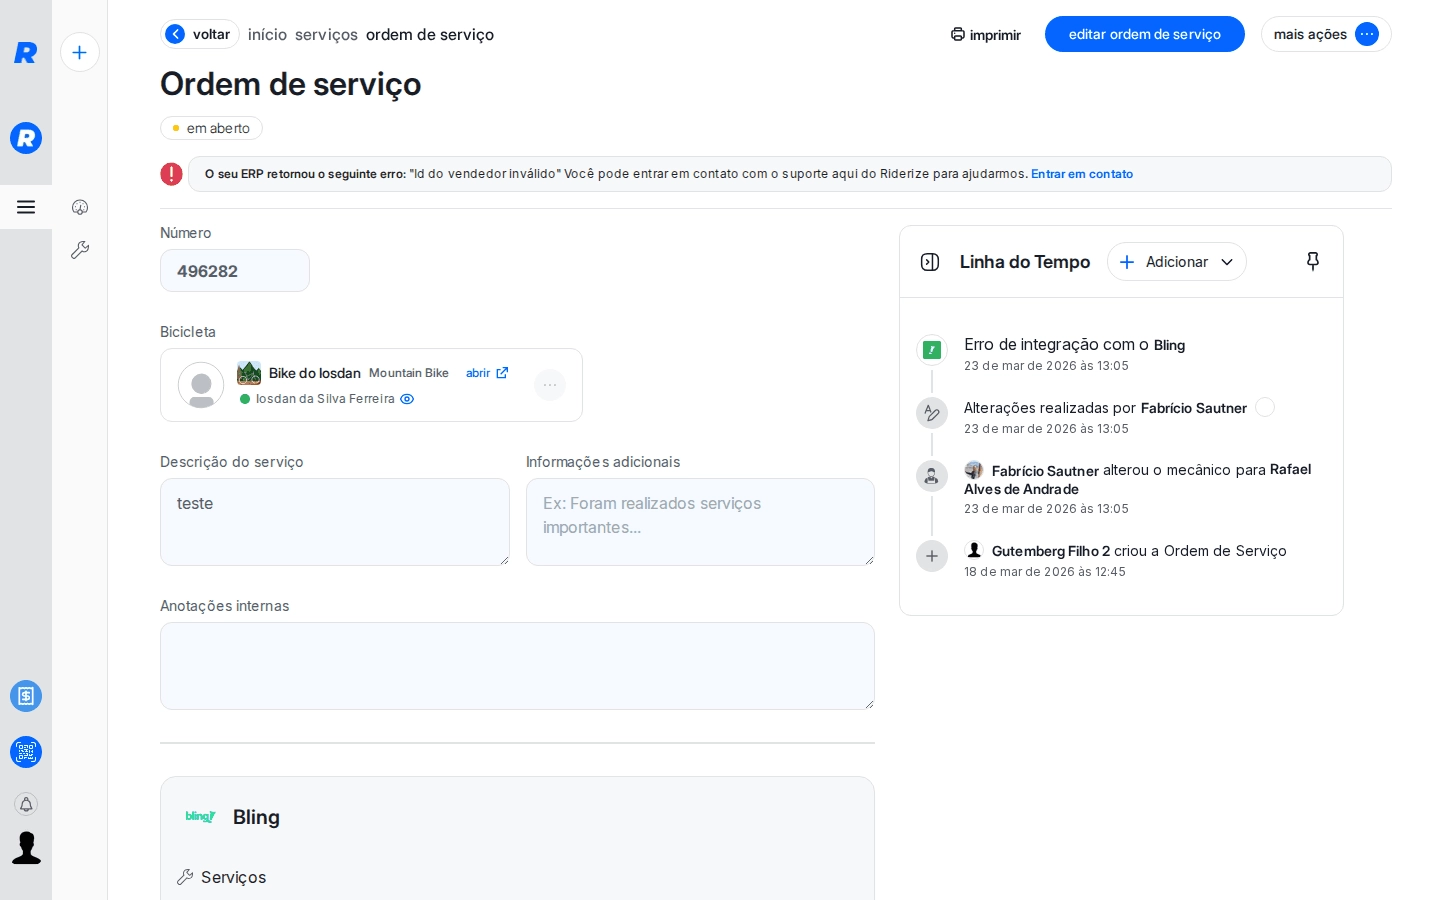Click the notifications bell icon
The width and height of the screenshot is (1440, 900).
tap(26, 804)
